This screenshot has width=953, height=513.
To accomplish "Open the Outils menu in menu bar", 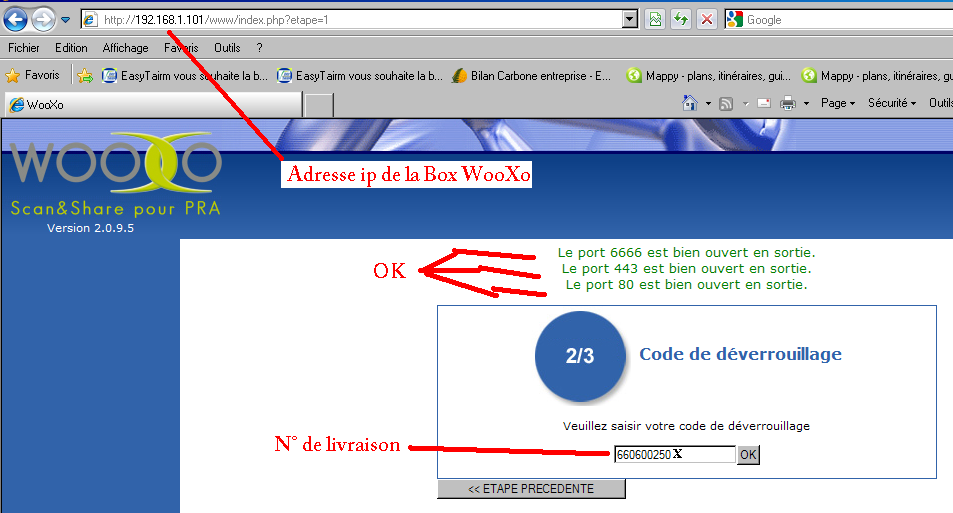I will point(227,47).
